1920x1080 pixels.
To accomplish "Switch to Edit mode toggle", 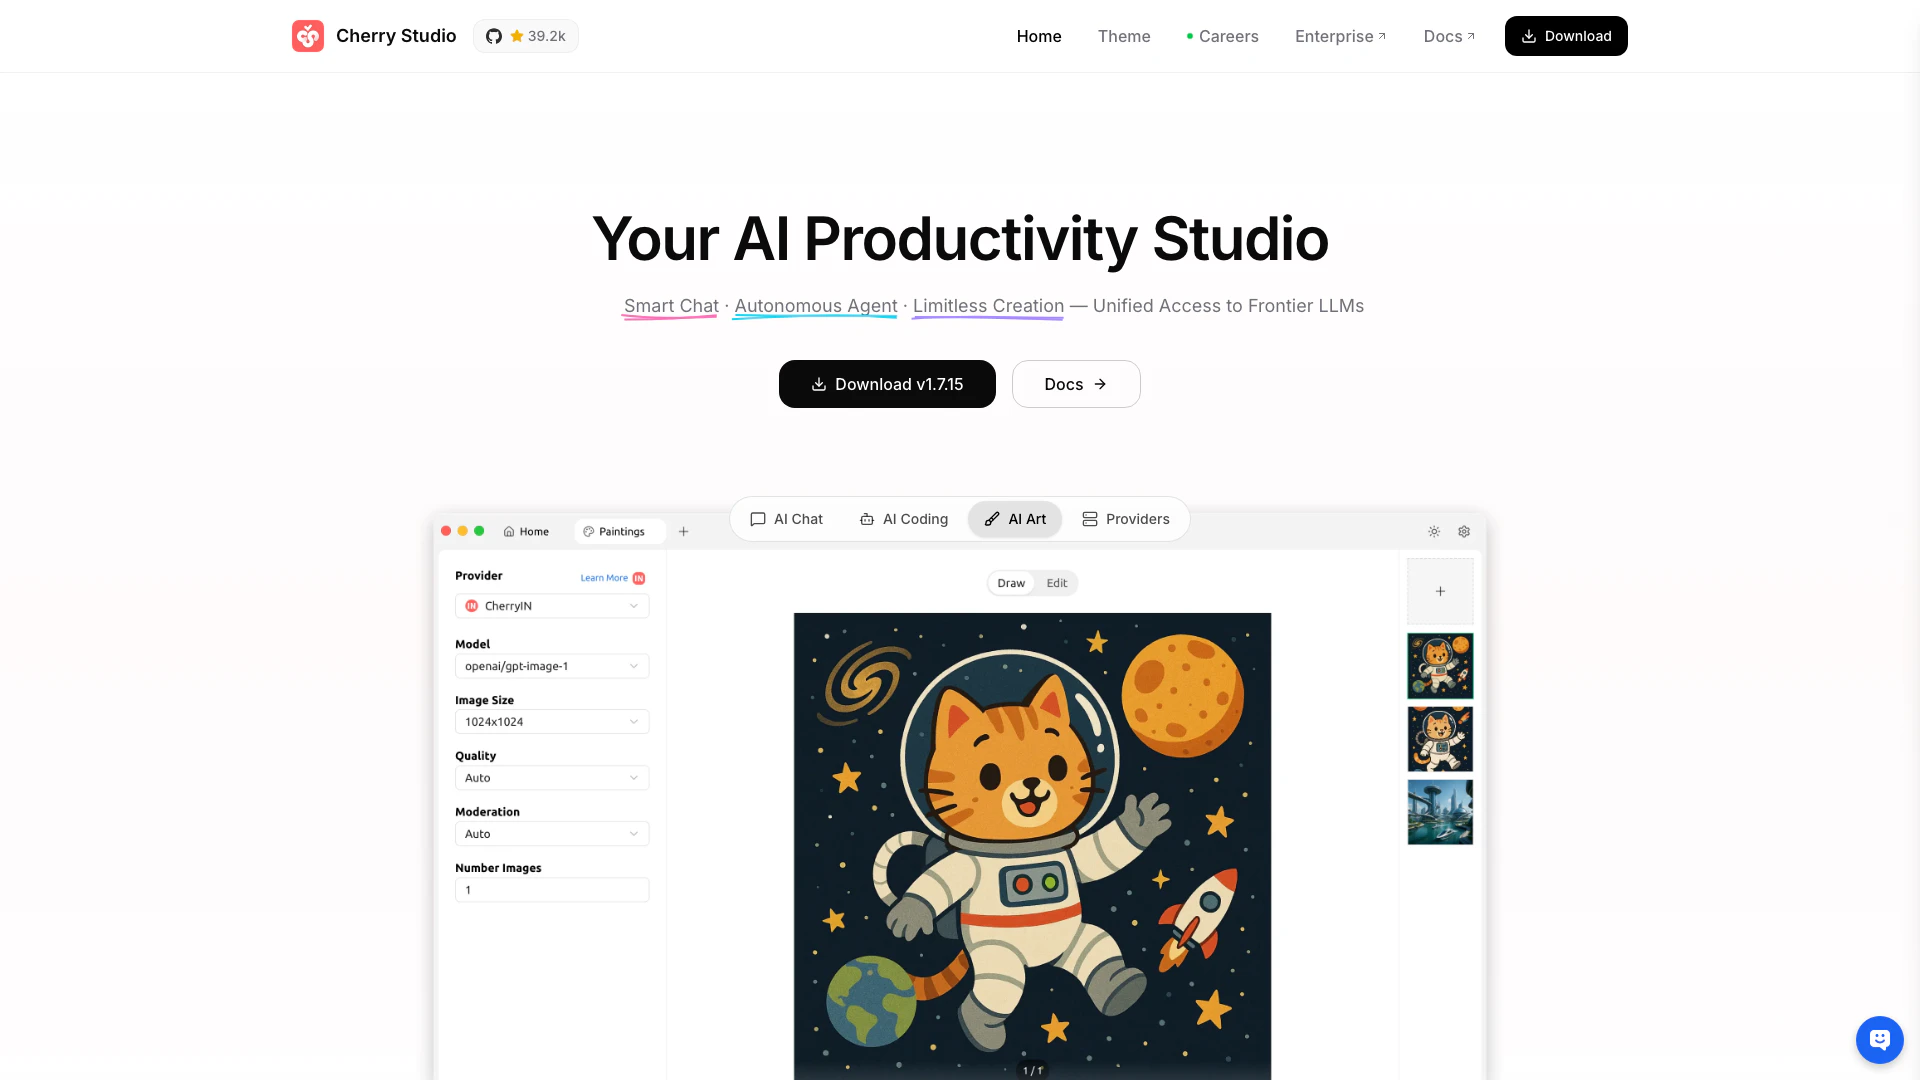I will click(x=1057, y=583).
